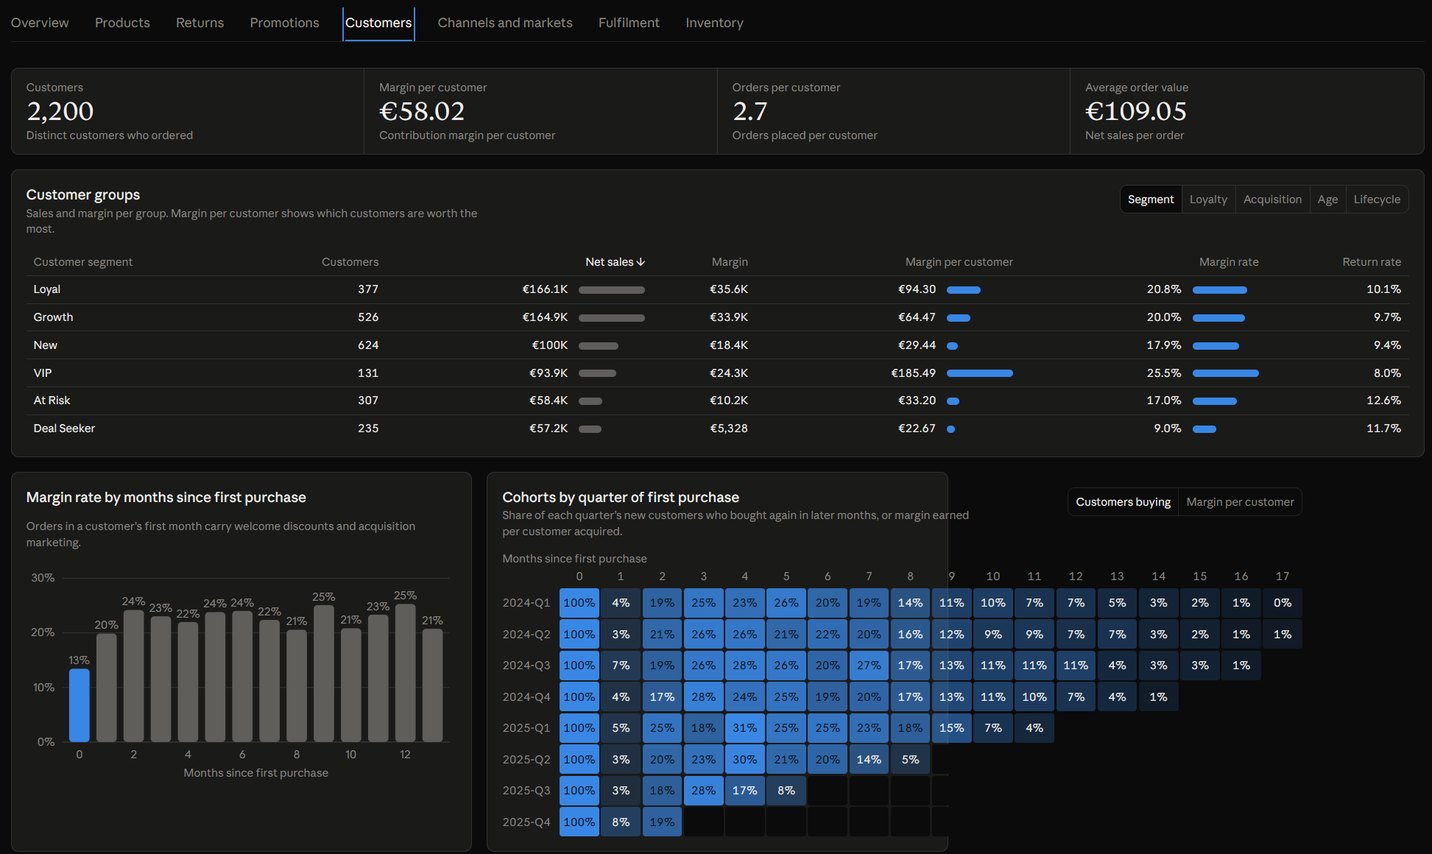Click the VIP segment name
This screenshot has width=1432, height=854.
[x=42, y=373]
